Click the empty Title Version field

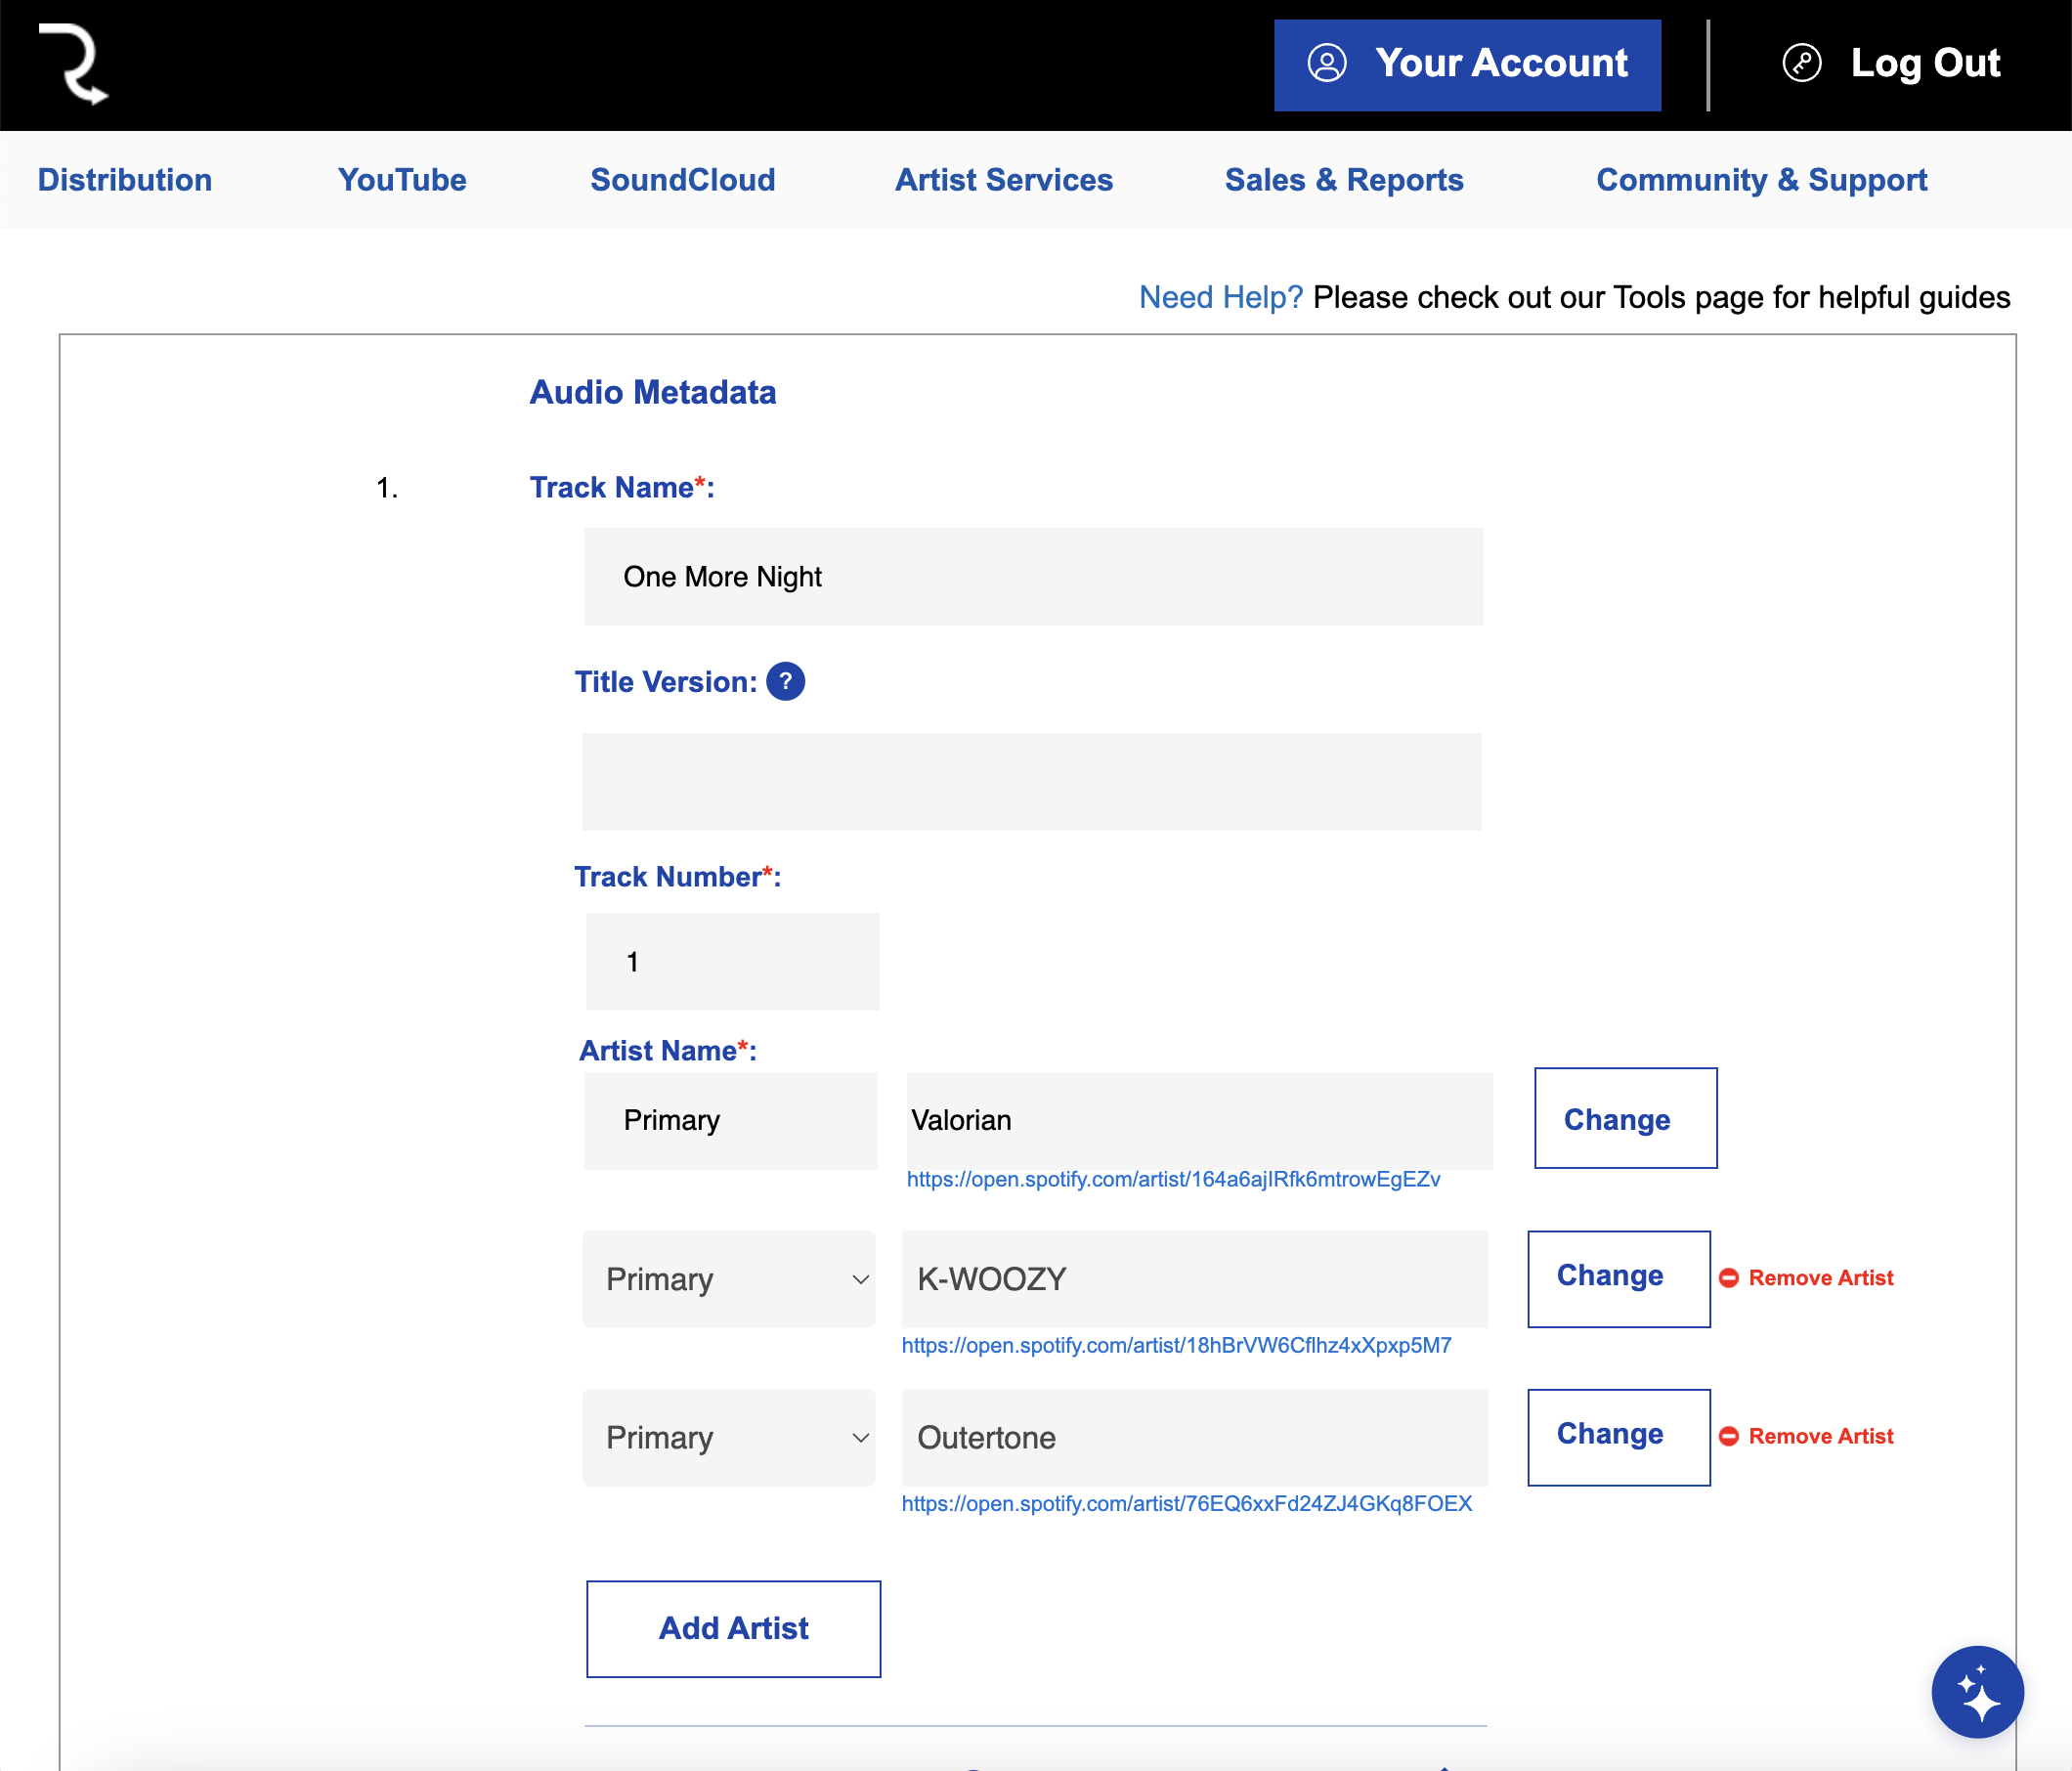[1031, 781]
